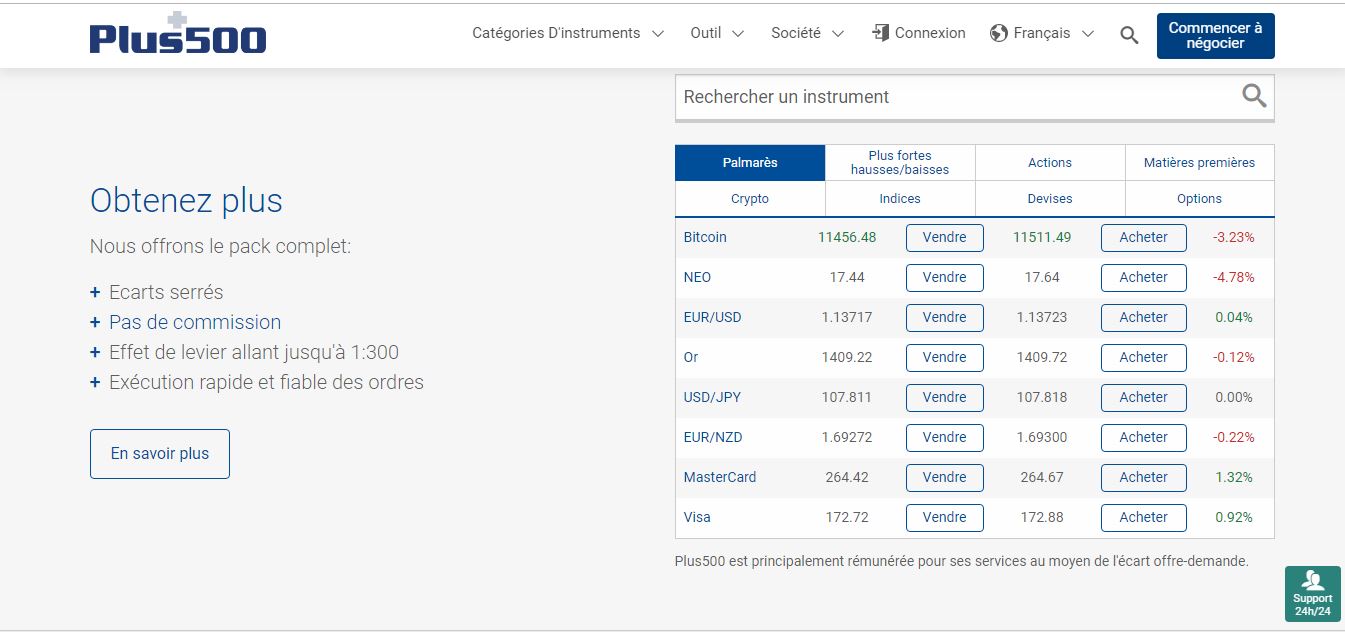1345x632 pixels.
Task: Click Vendre for EUR/NZD
Action: tap(945, 437)
